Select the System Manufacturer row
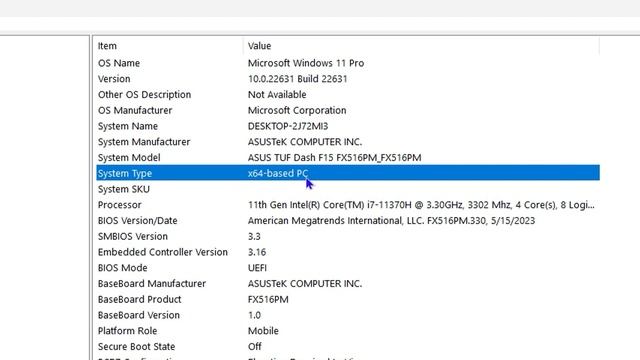 click(x=348, y=142)
